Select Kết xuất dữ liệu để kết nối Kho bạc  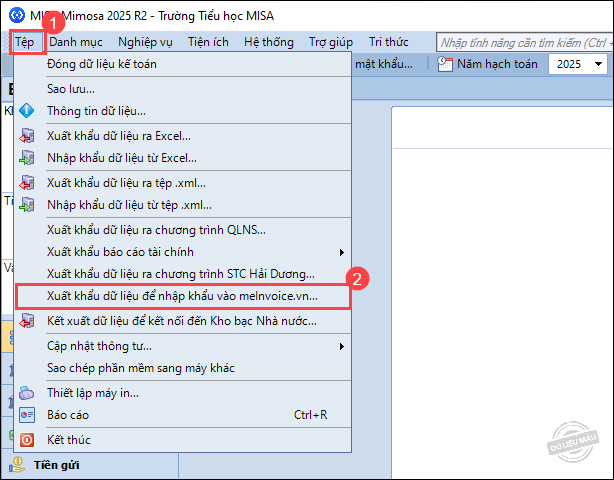click(x=182, y=321)
